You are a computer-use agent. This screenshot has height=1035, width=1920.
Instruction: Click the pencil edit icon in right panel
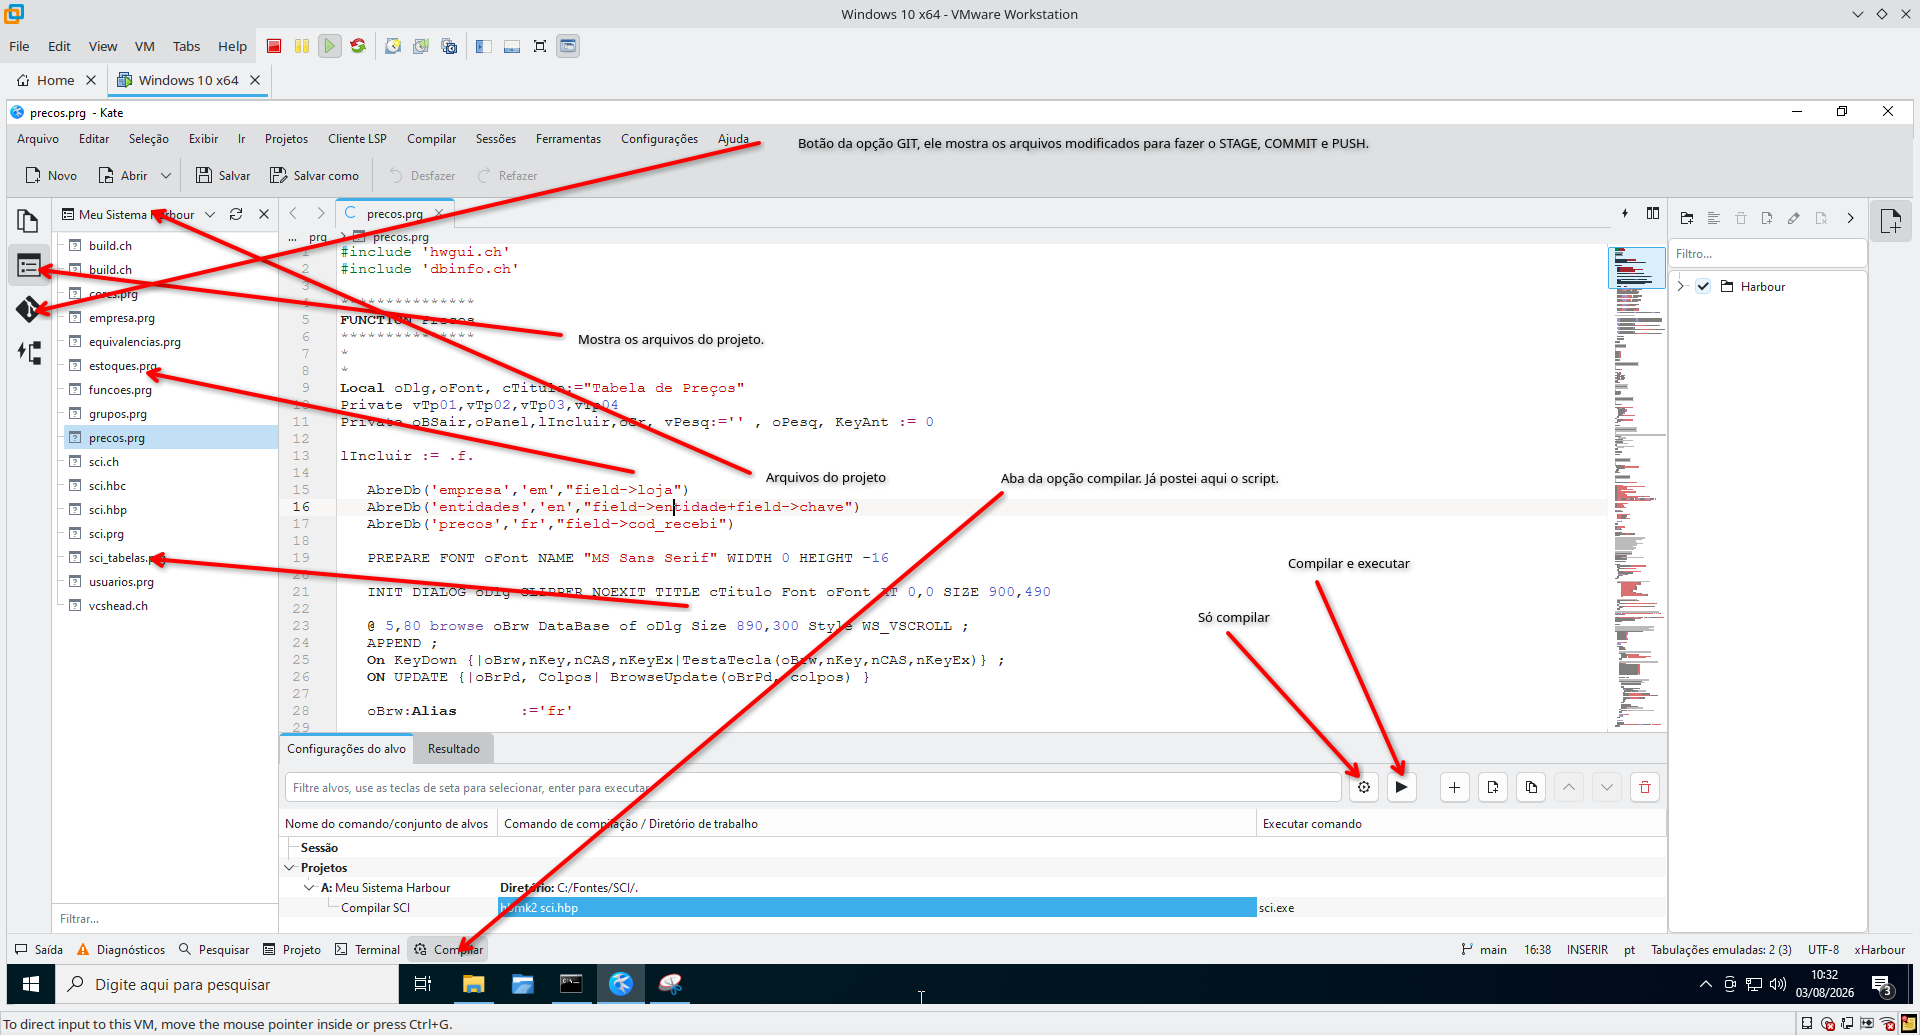(x=1794, y=218)
